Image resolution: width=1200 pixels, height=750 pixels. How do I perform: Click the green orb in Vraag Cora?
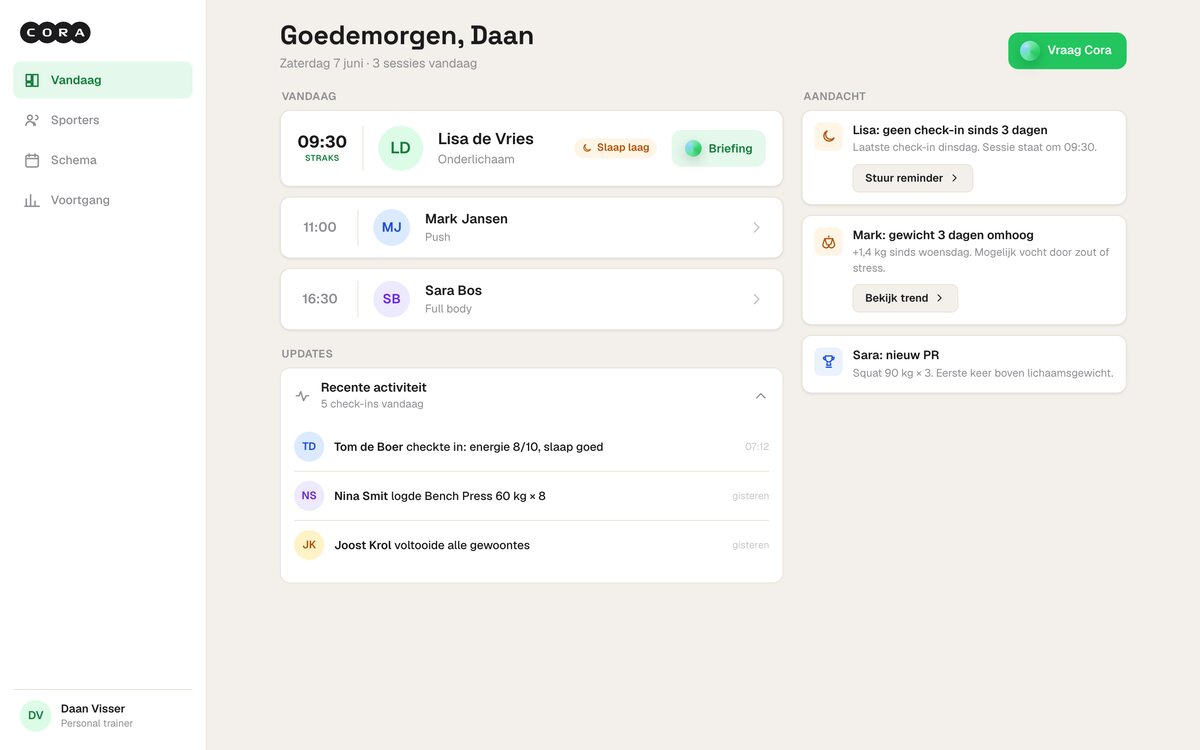click(1030, 51)
